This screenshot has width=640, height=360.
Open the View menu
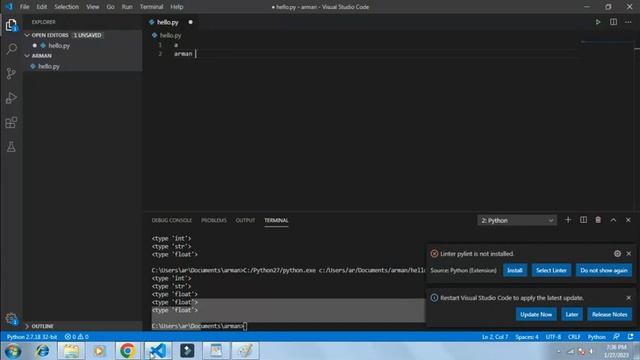93,7
